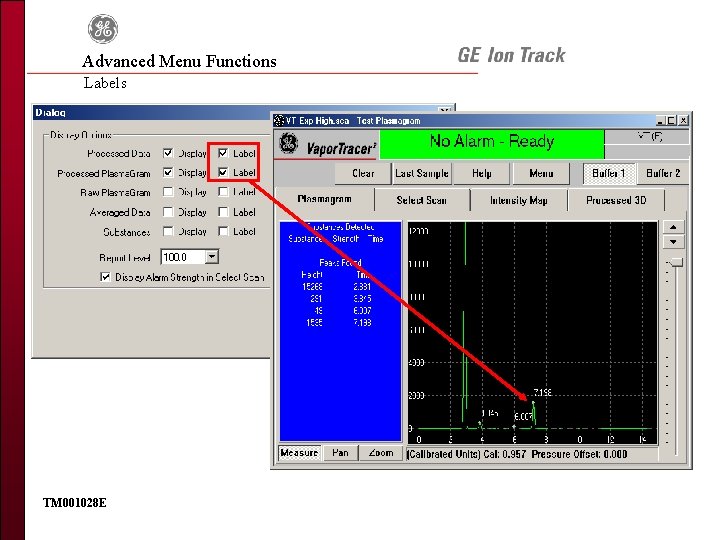Viewport: 720px width, 540px height.
Task: Click the Report Level 100.0 field
Action: pyautogui.click(x=183, y=257)
